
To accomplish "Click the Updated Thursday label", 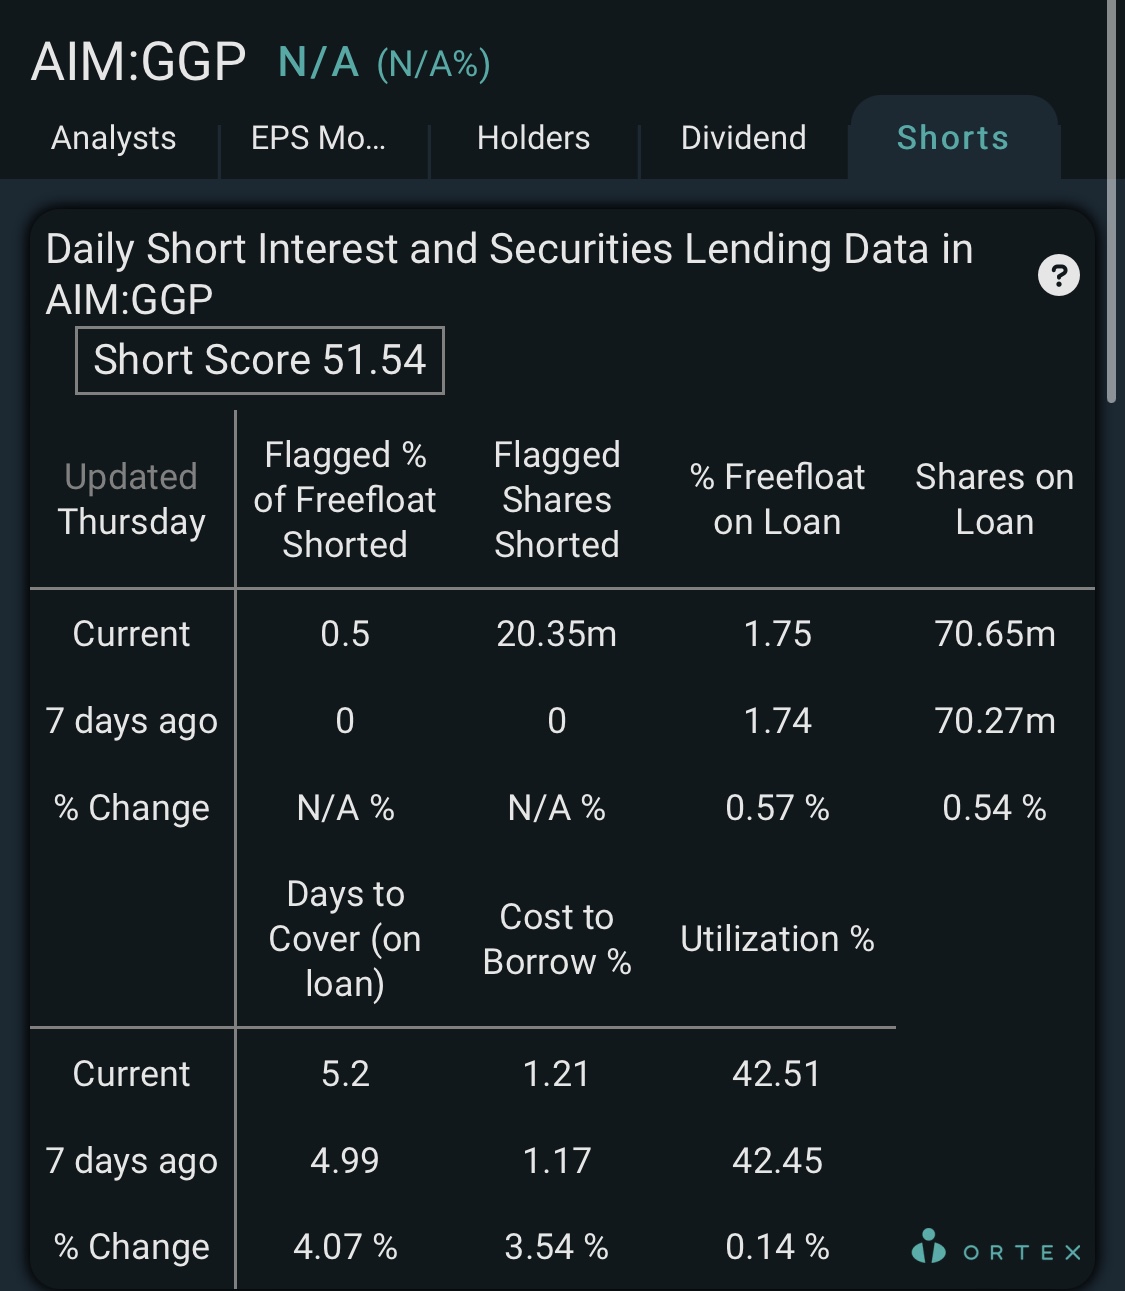I will coord(131,499).
